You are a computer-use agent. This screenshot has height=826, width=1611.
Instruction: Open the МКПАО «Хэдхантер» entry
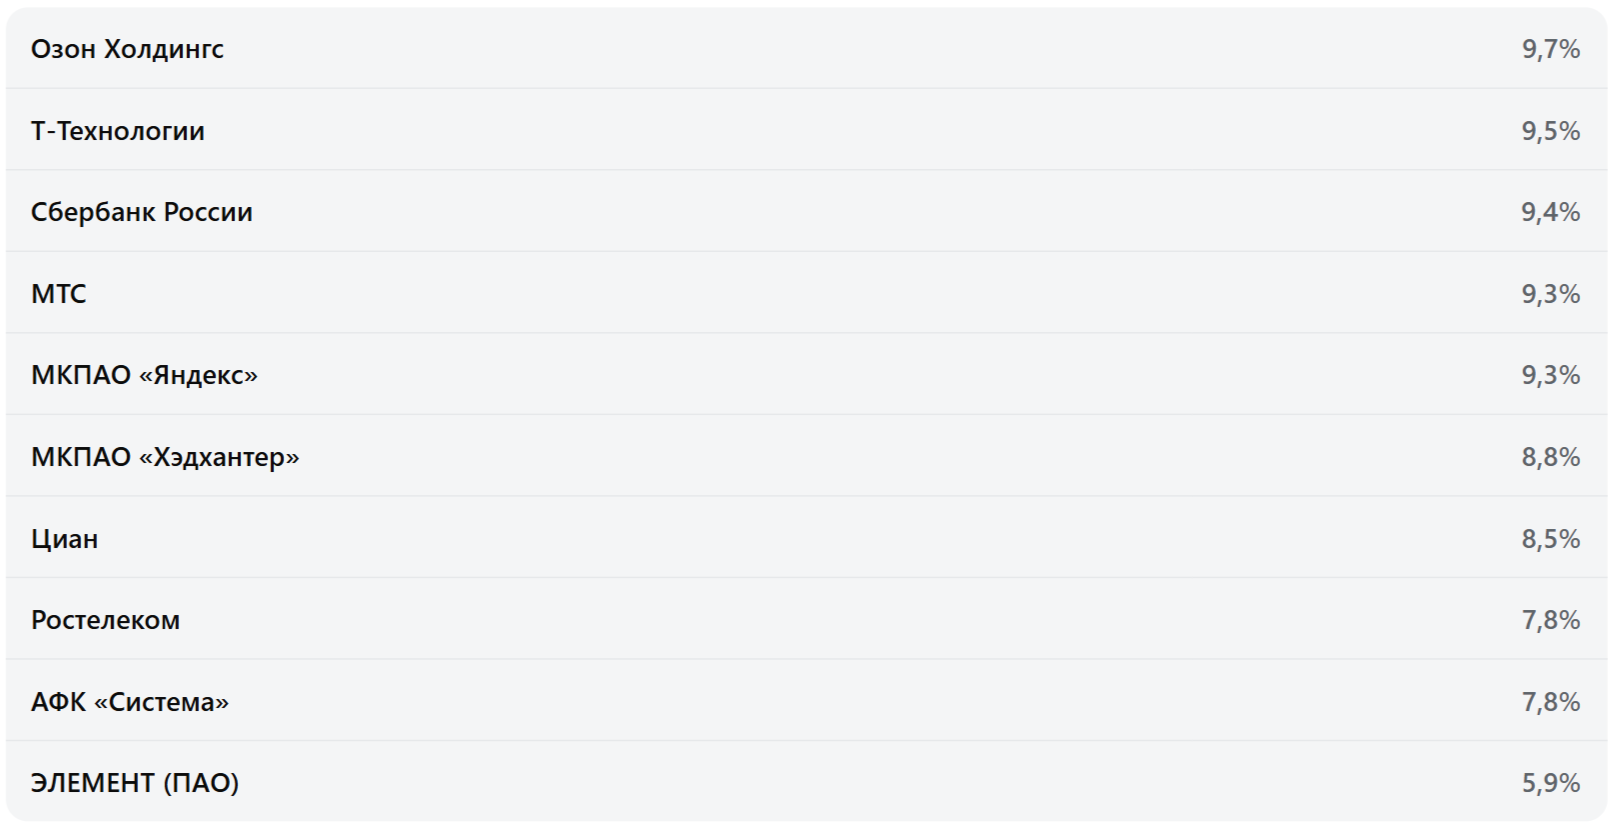165,457
